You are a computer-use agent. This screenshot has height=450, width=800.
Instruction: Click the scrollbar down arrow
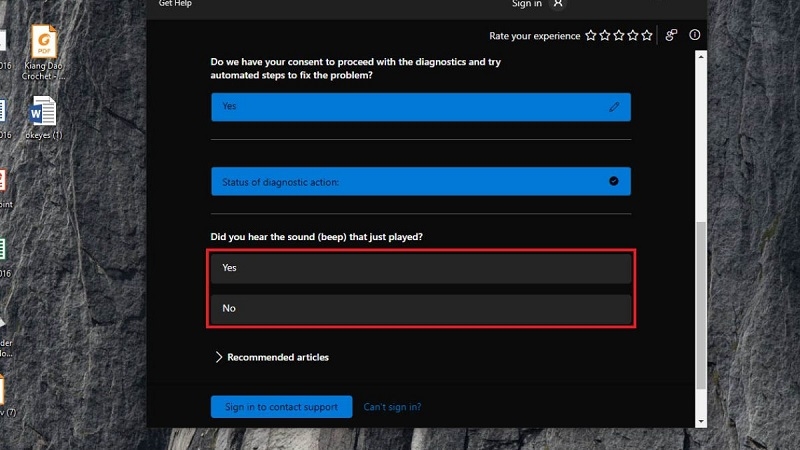(x=701, y=421)
